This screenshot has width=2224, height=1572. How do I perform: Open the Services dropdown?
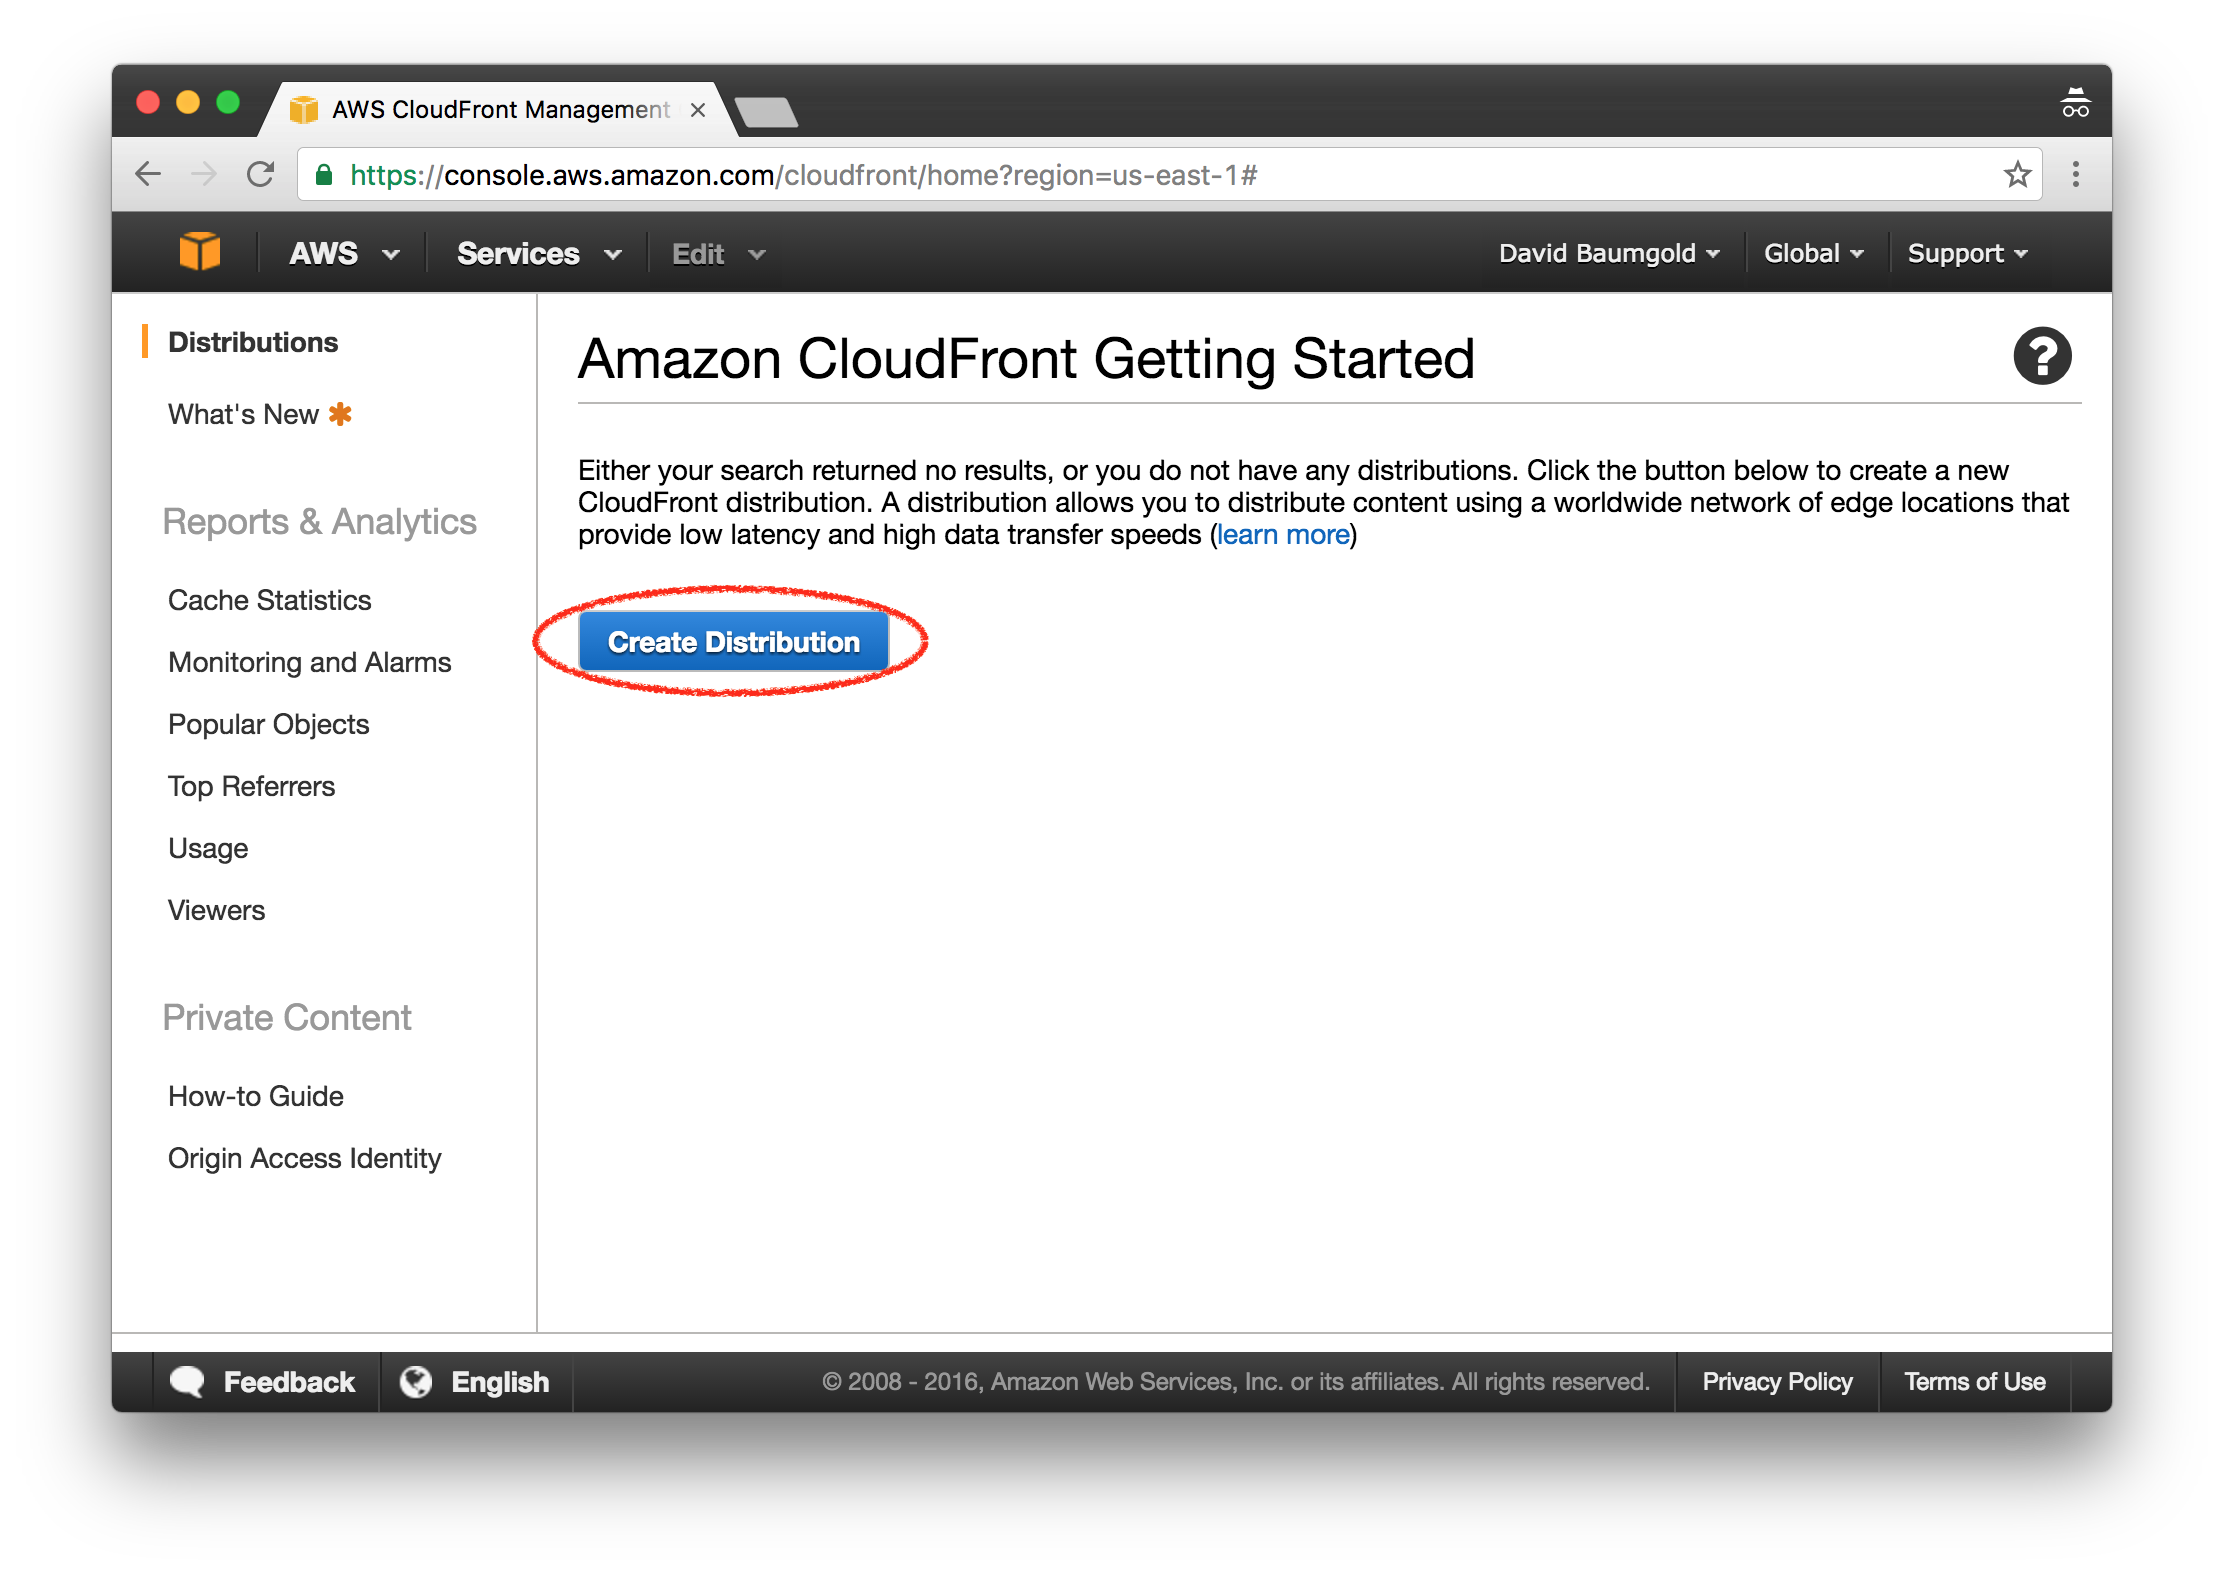pyautogui.click(x=540, y=253)
